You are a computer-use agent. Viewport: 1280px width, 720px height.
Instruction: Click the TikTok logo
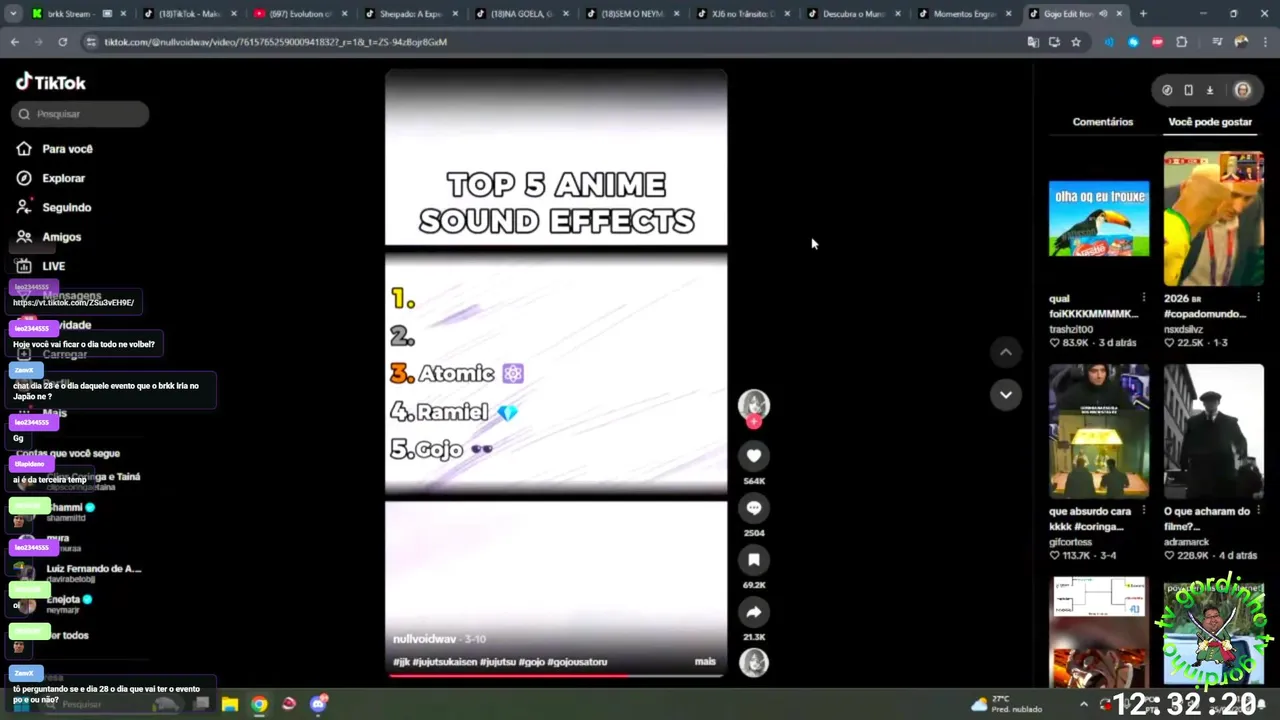[x=51, y=82]
